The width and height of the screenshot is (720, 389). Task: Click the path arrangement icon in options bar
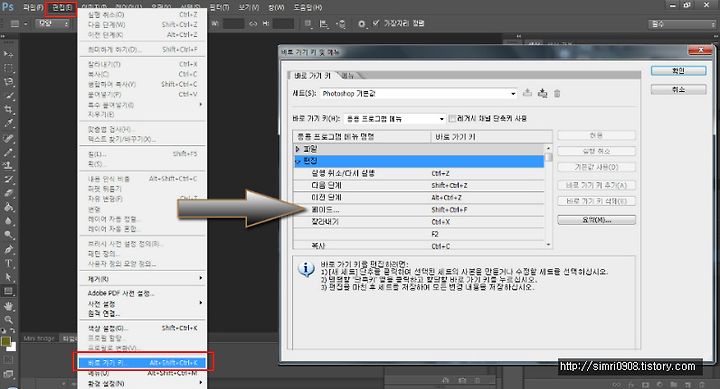pos(341,24)
